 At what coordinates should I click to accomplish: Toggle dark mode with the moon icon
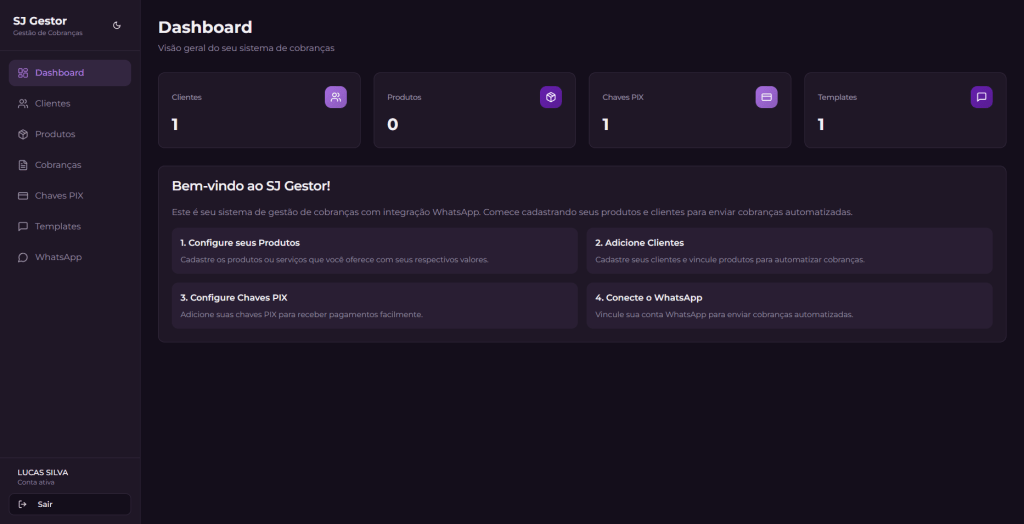click(x=117, y=25)
